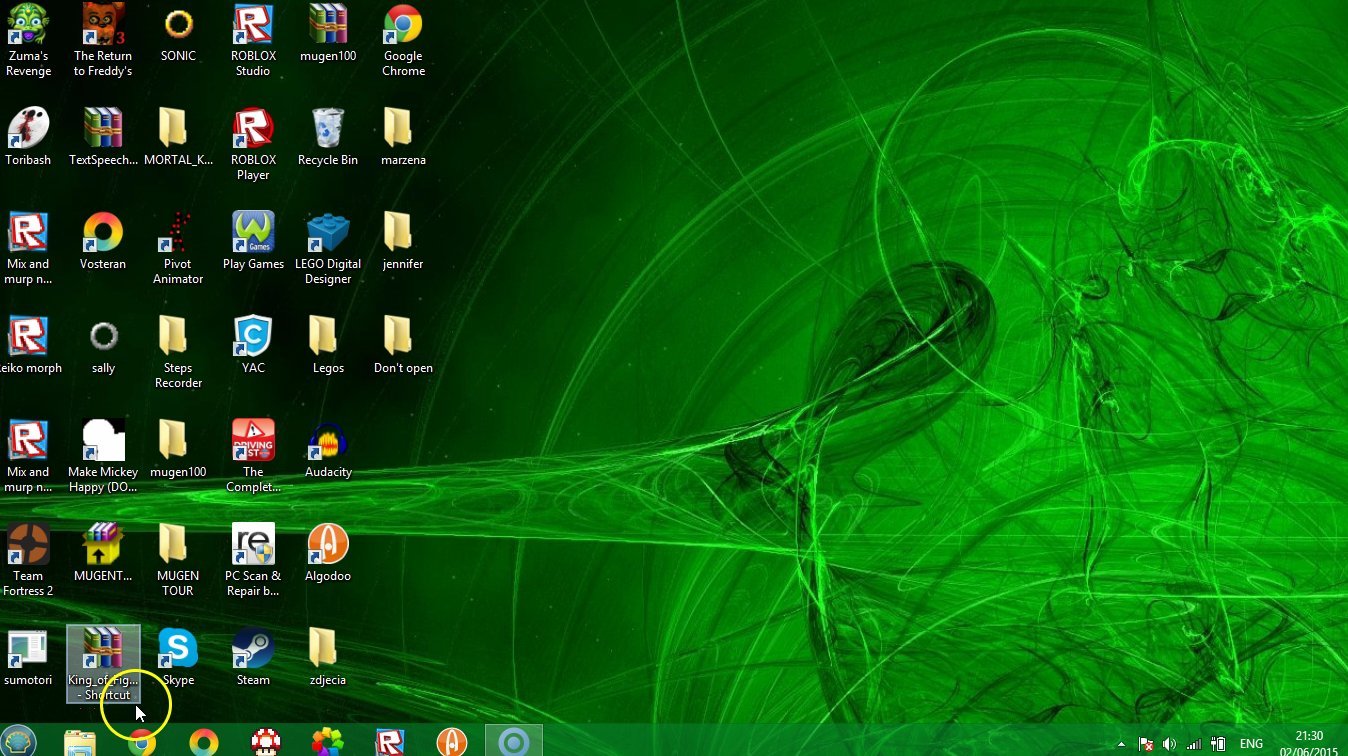Select the Toribash desktop shortcut
This screenshot has height=756, width=1348.
(28, 137)
